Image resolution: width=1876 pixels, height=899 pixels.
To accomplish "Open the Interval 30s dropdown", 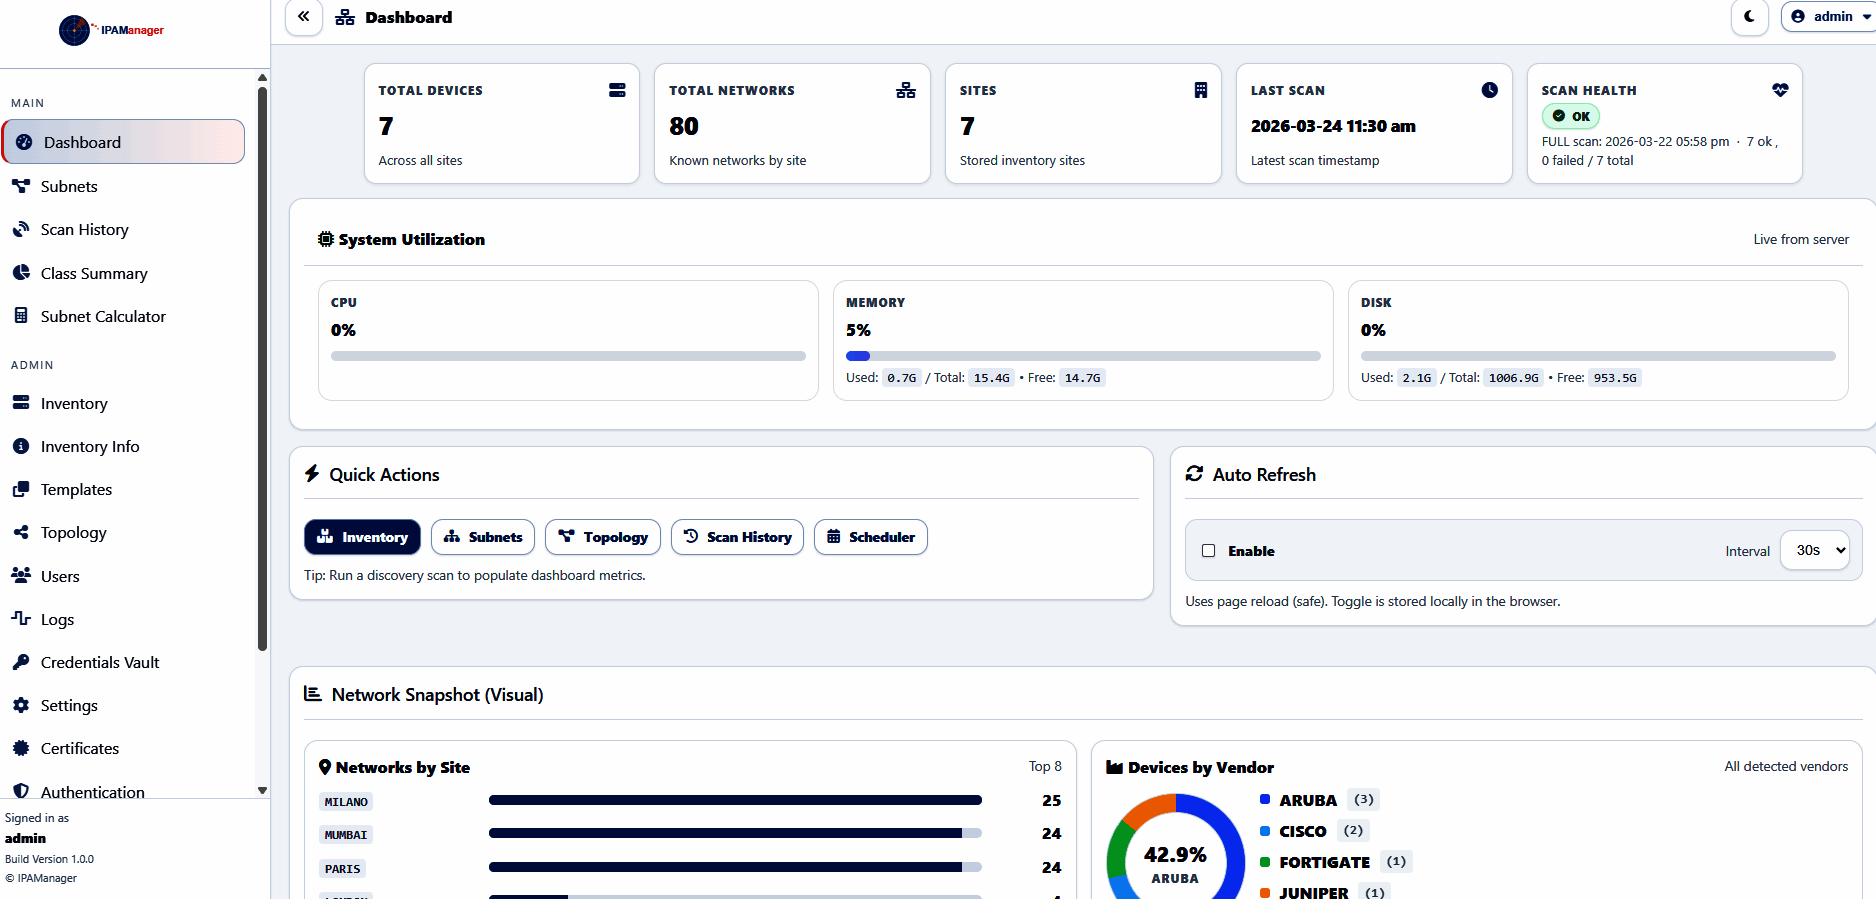I will [x=1815, y=550].
